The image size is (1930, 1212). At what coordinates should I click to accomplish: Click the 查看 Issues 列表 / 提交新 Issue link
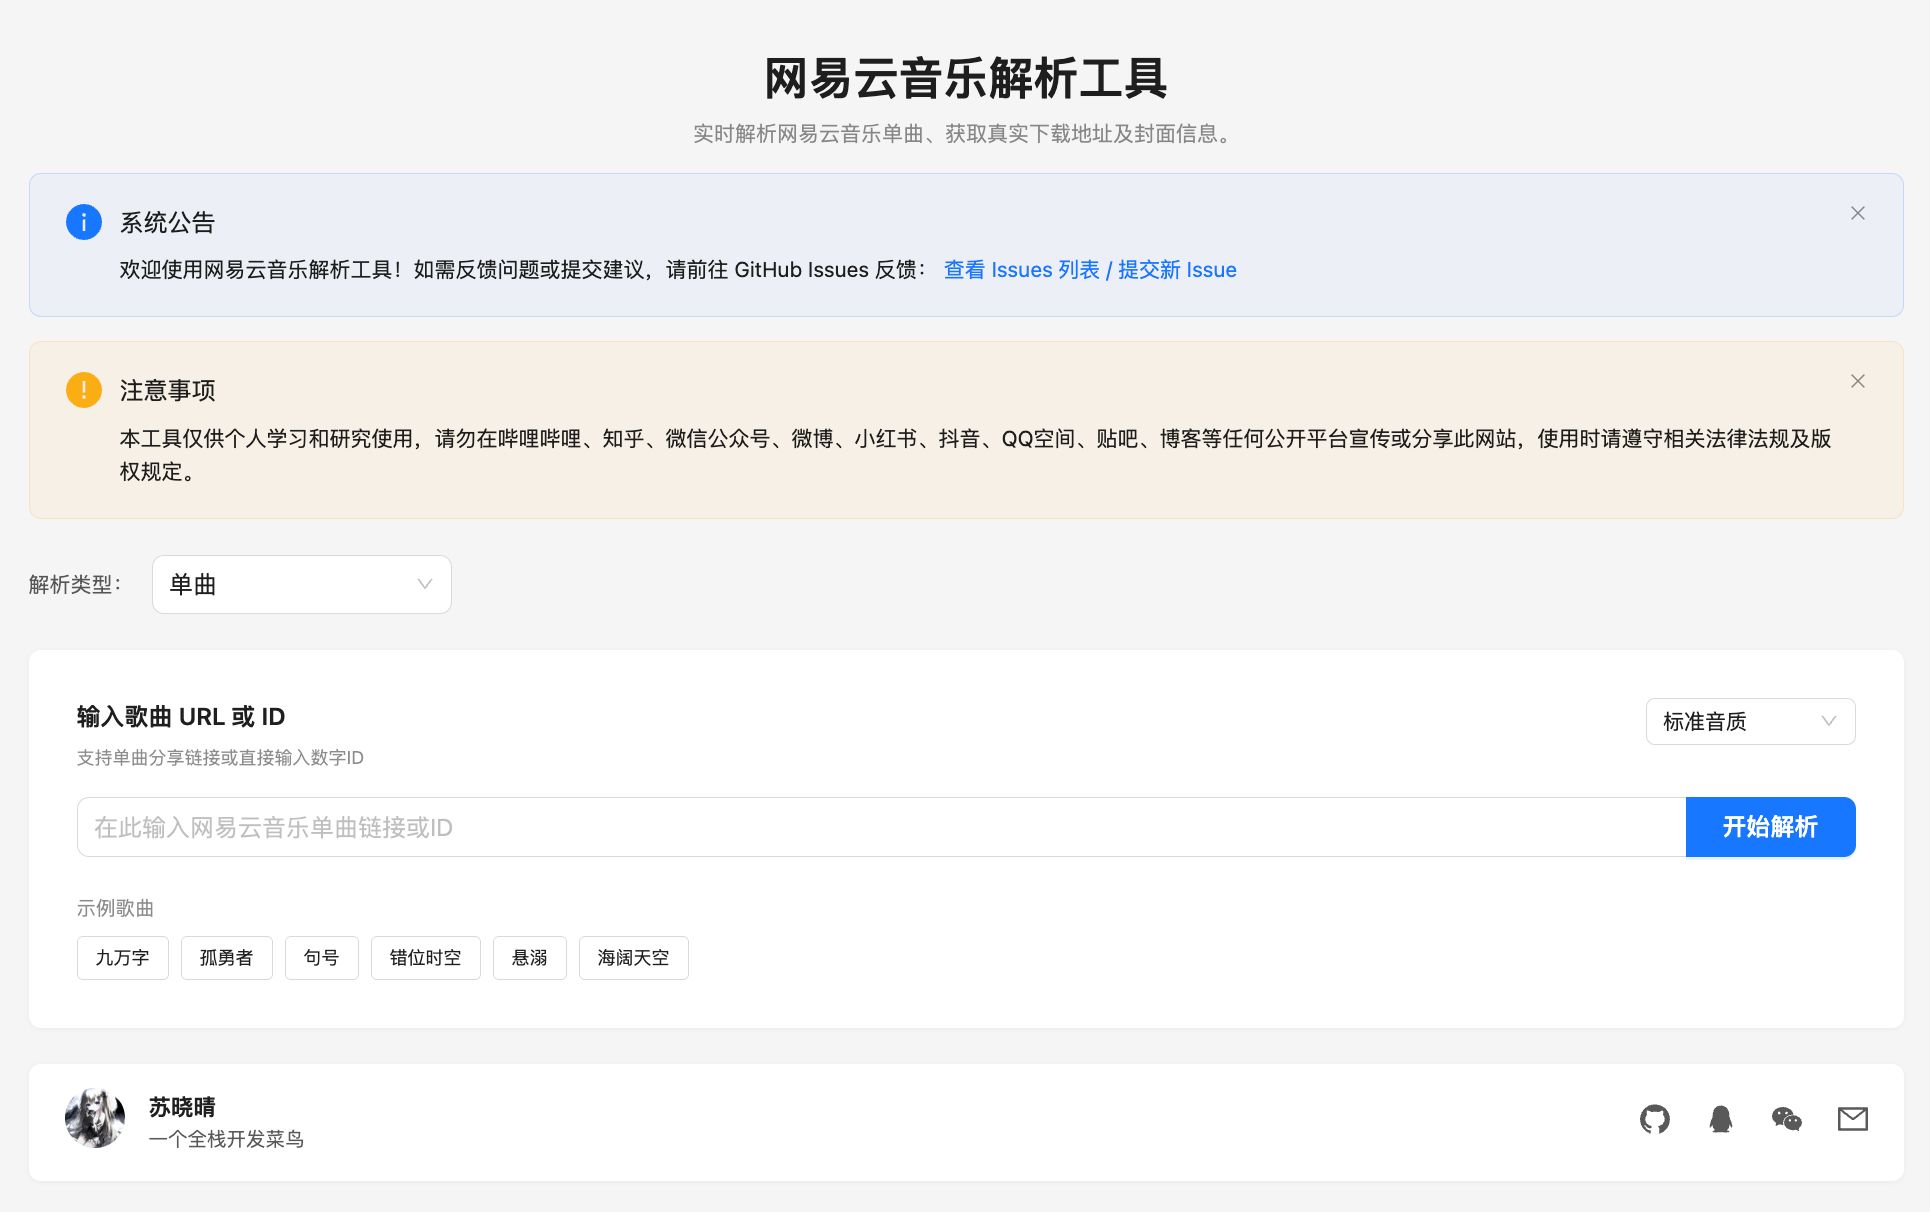coord(1090,270)
